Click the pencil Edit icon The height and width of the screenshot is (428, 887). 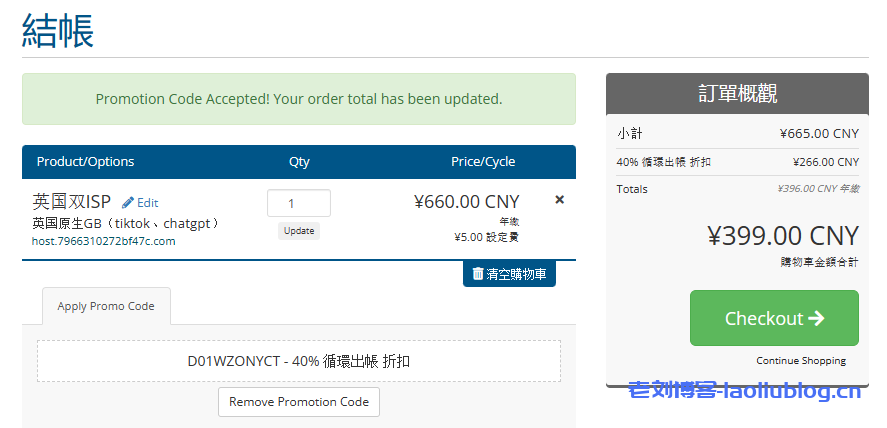click(127, 202)
